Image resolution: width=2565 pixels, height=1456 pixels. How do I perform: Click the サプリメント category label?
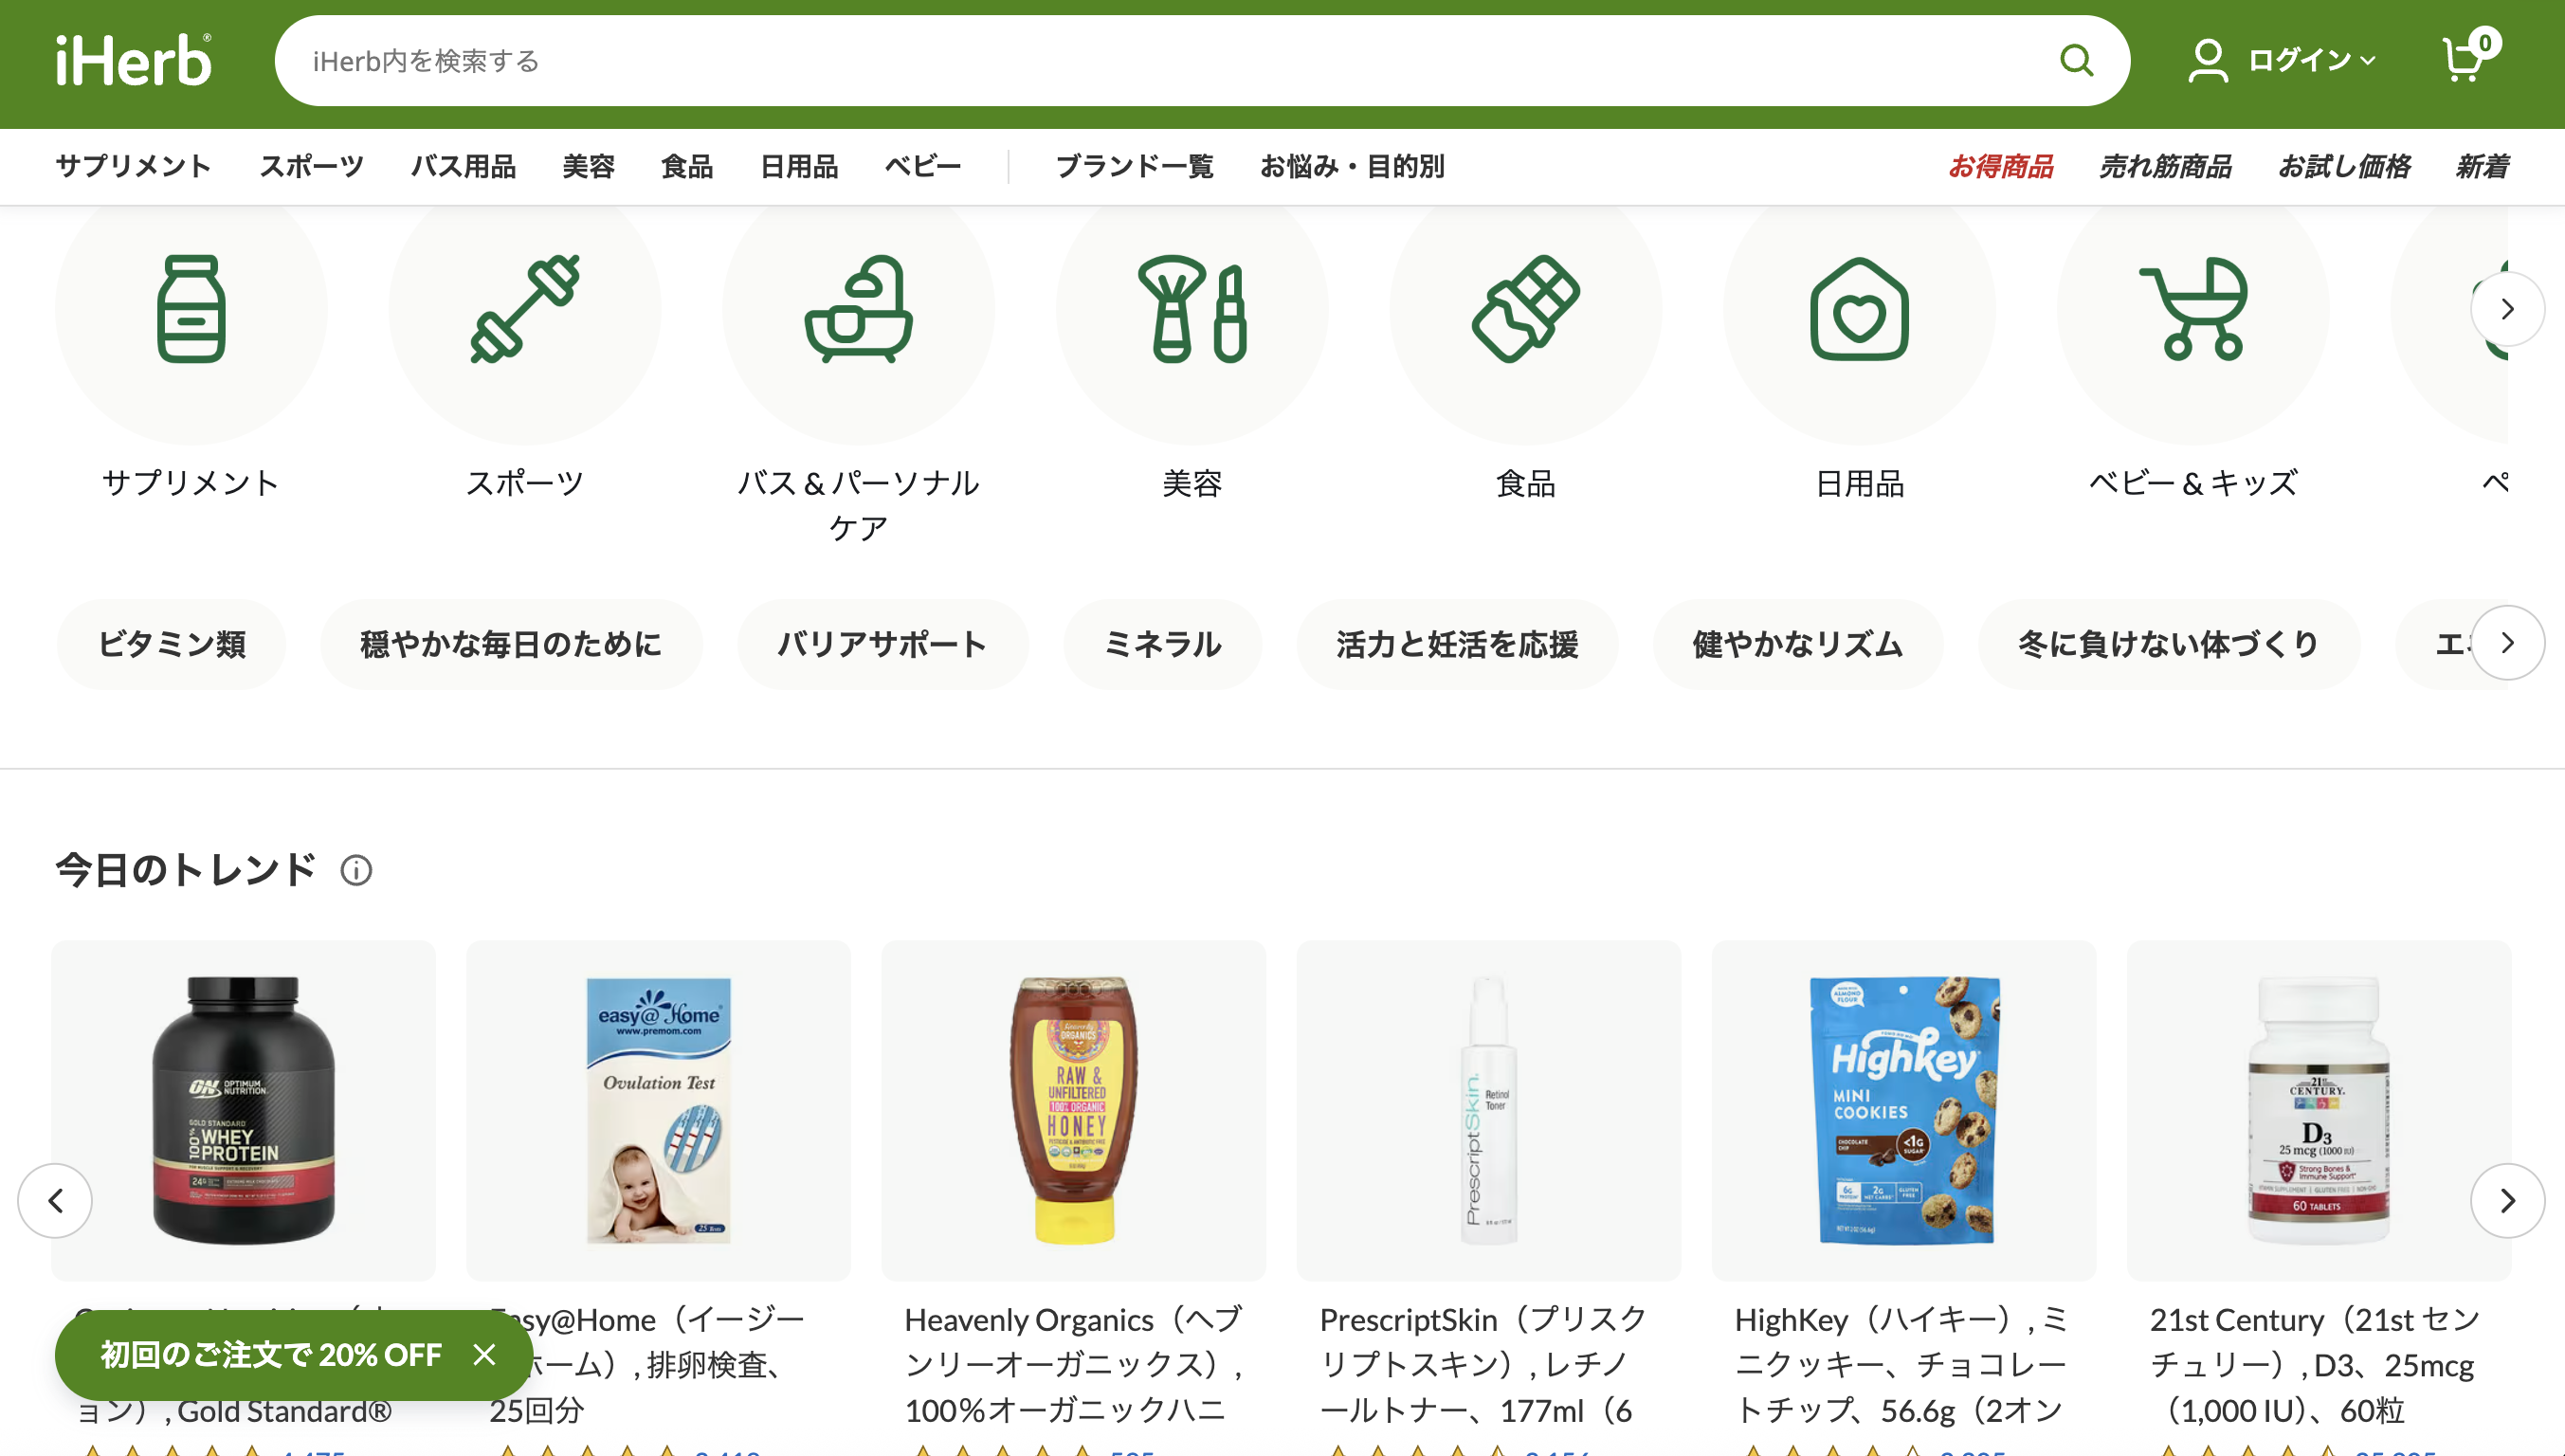point(191,483)
